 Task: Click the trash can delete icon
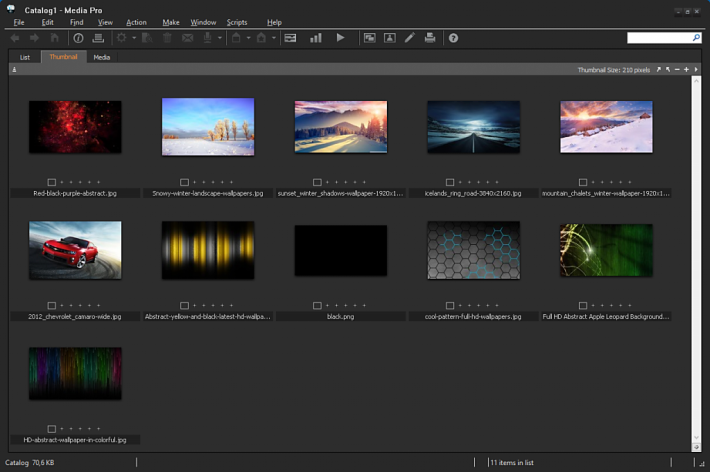point(167,38)
